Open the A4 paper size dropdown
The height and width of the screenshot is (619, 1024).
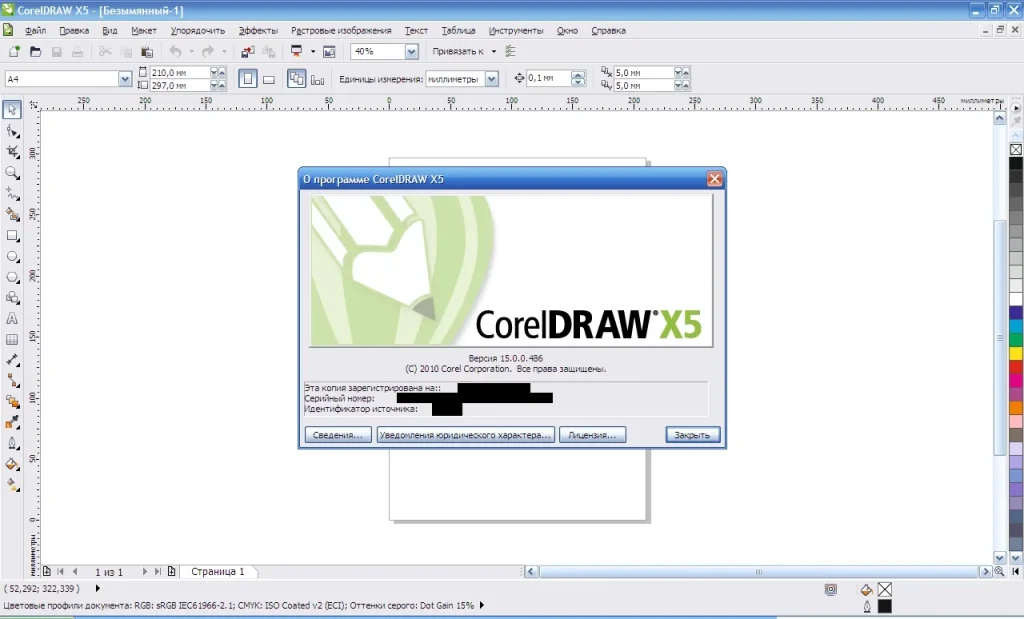[123, 77]
